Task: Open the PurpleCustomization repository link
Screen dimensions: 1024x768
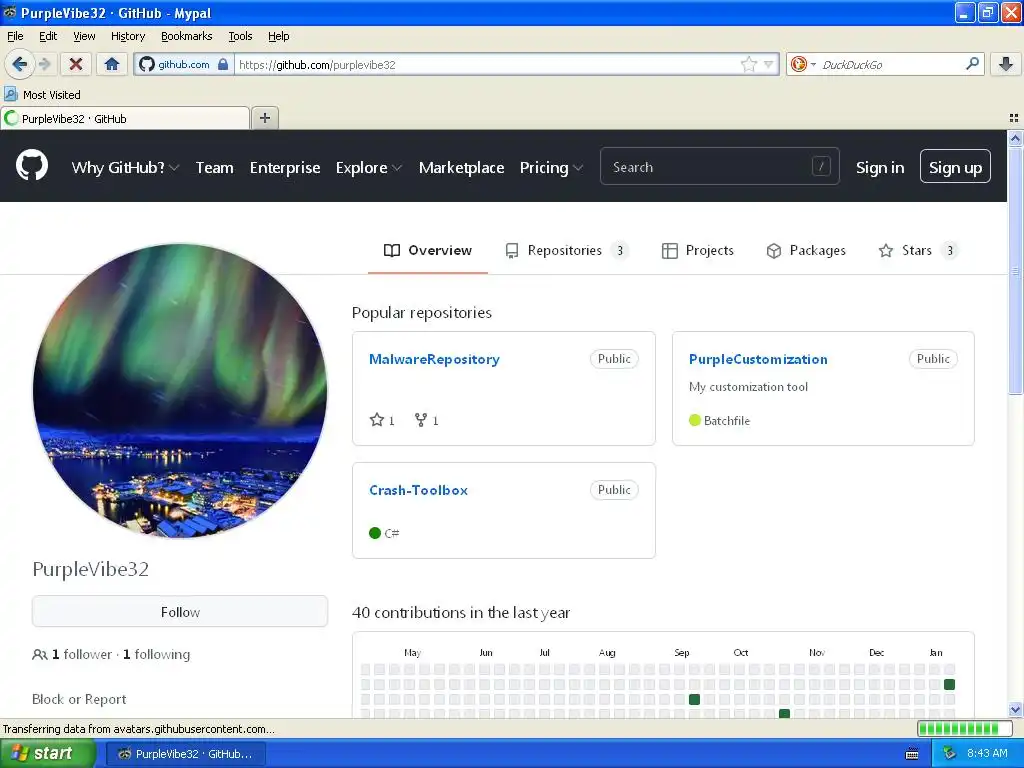Action: point(758,359)
